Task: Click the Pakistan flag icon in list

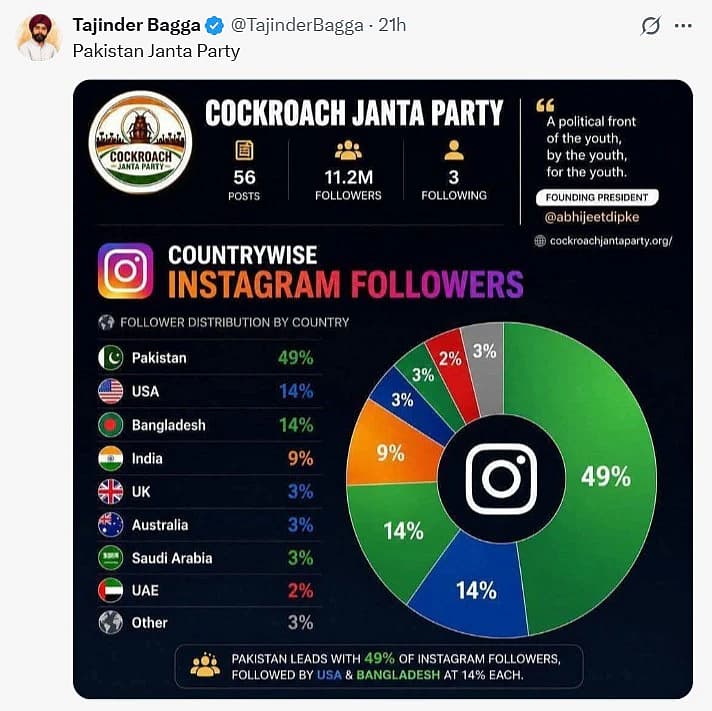Action: point(110,358)
